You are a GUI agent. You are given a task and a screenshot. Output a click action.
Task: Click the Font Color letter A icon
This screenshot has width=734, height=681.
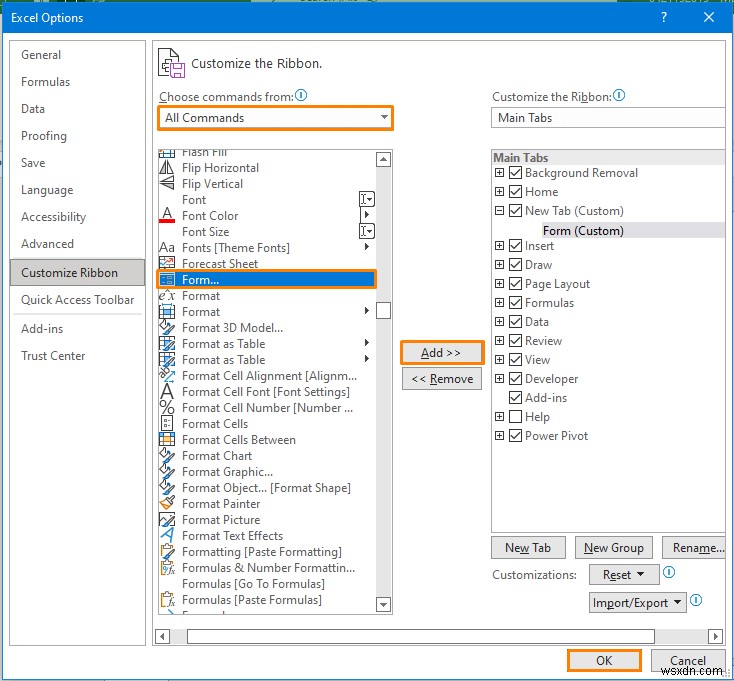(x=167, y=215)
